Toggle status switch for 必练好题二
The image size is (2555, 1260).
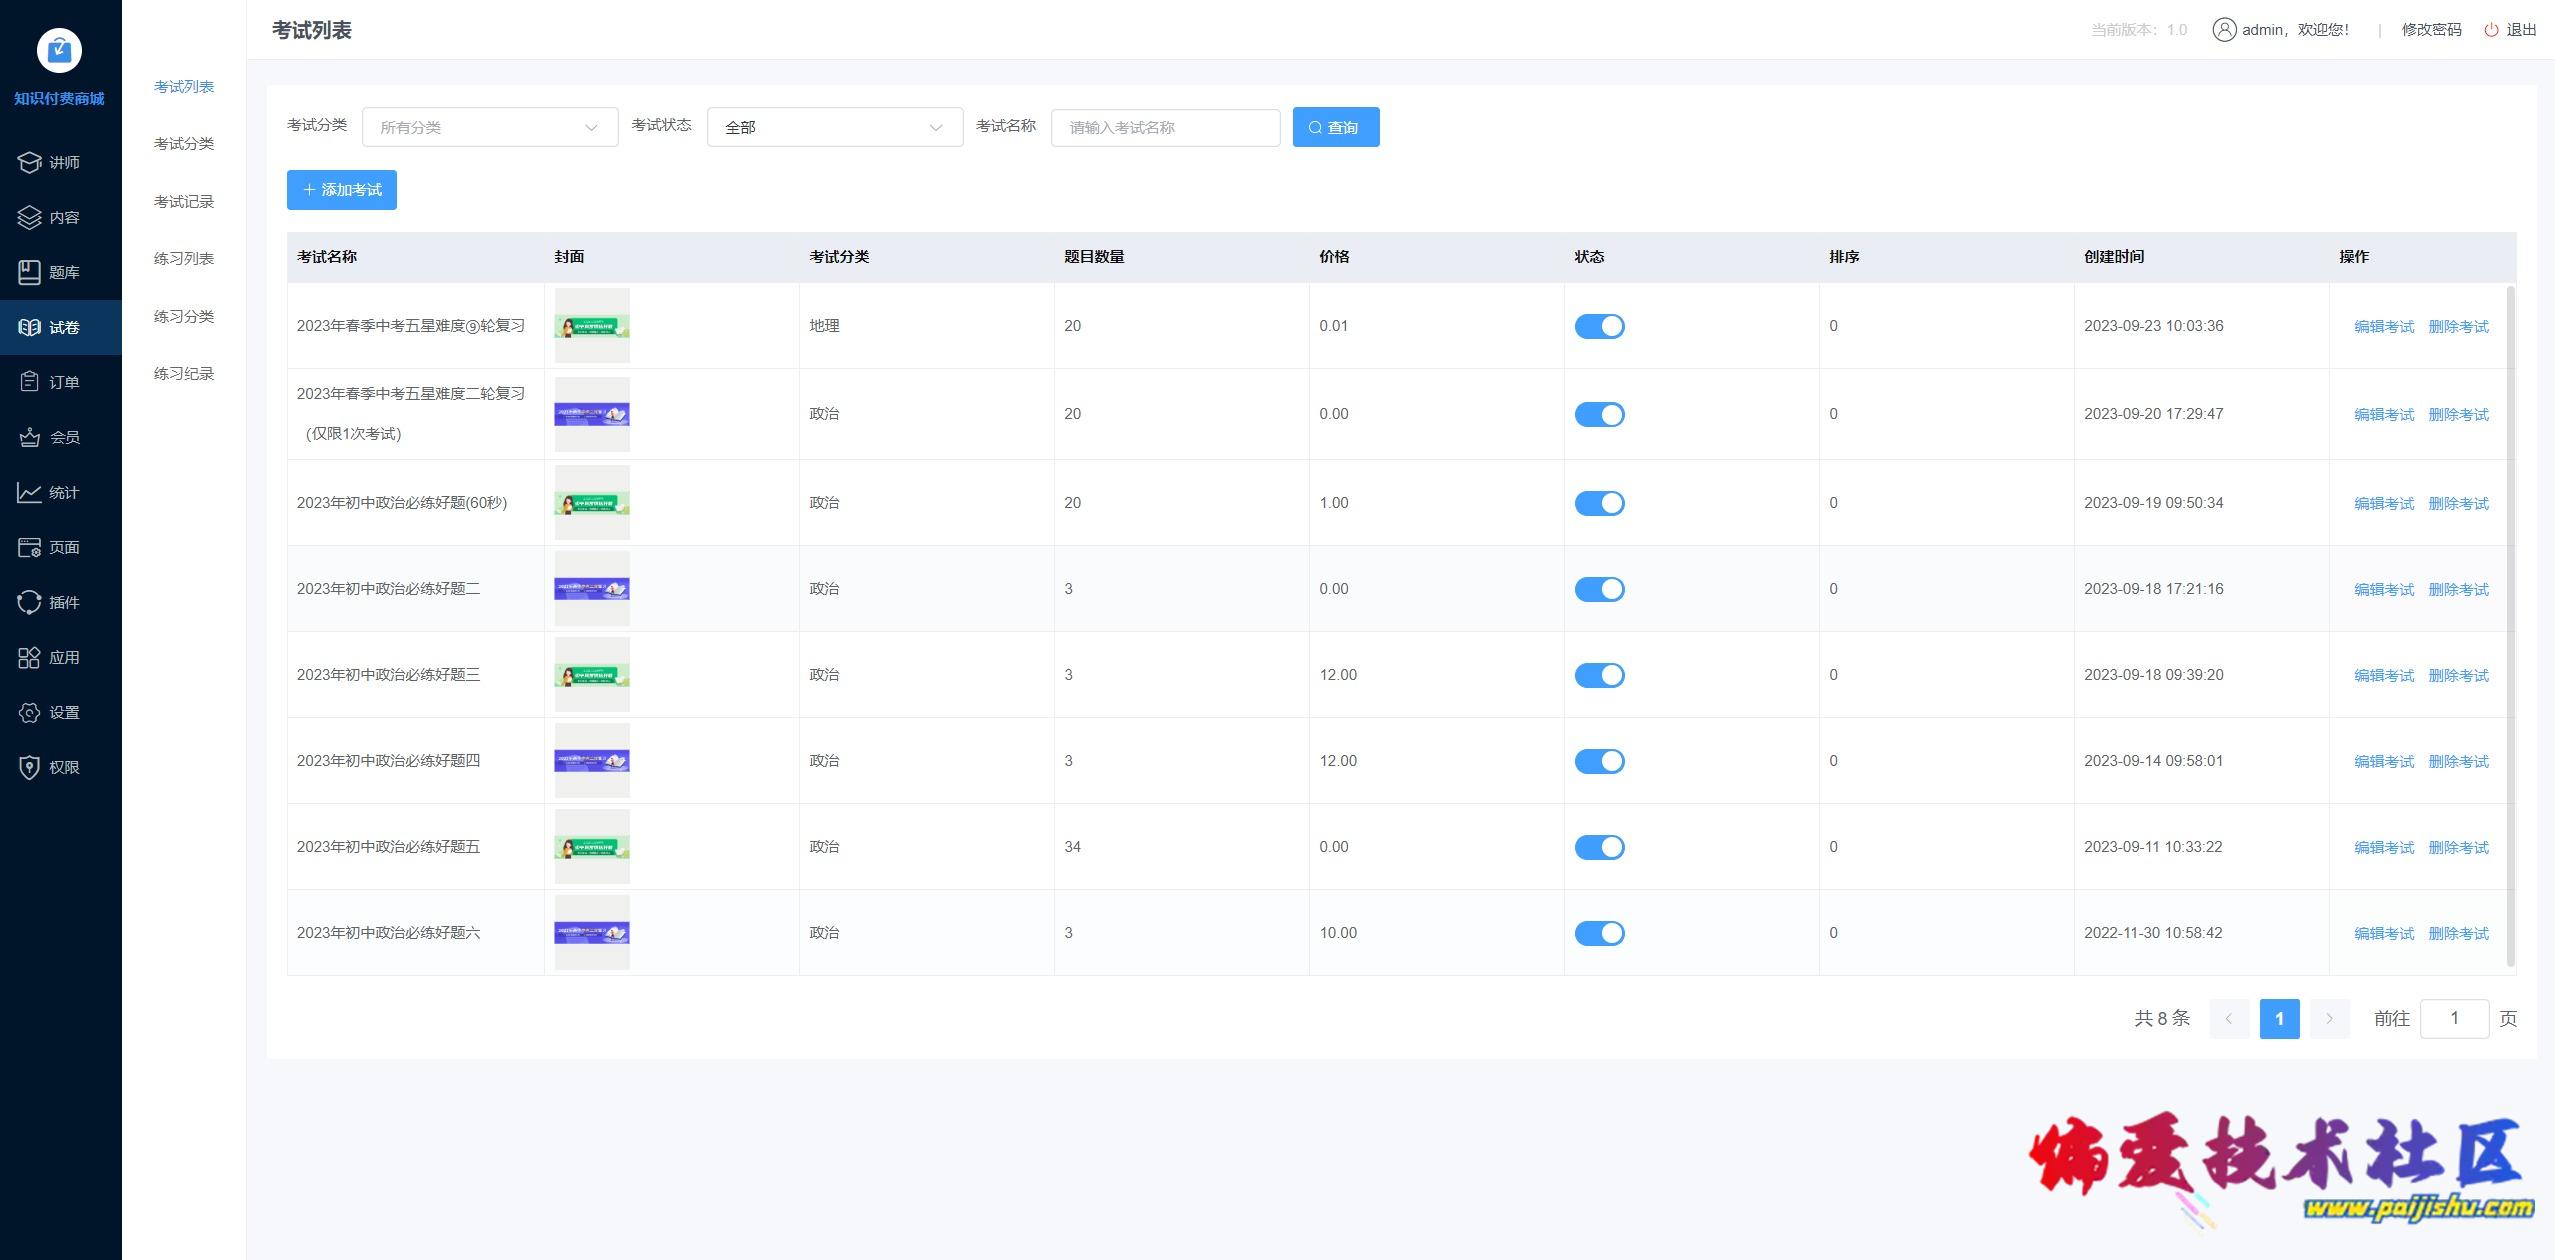[x=1600, y=589]
